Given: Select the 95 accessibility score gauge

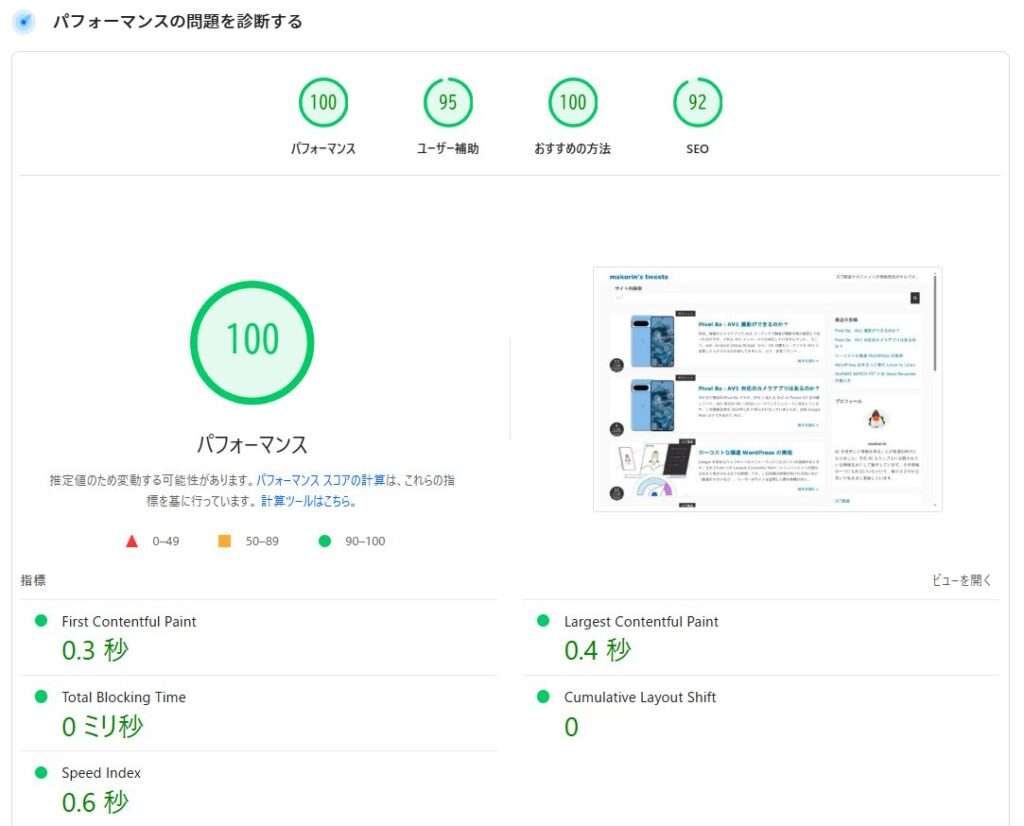Looking at the screenshot, I should pos(447,102).
